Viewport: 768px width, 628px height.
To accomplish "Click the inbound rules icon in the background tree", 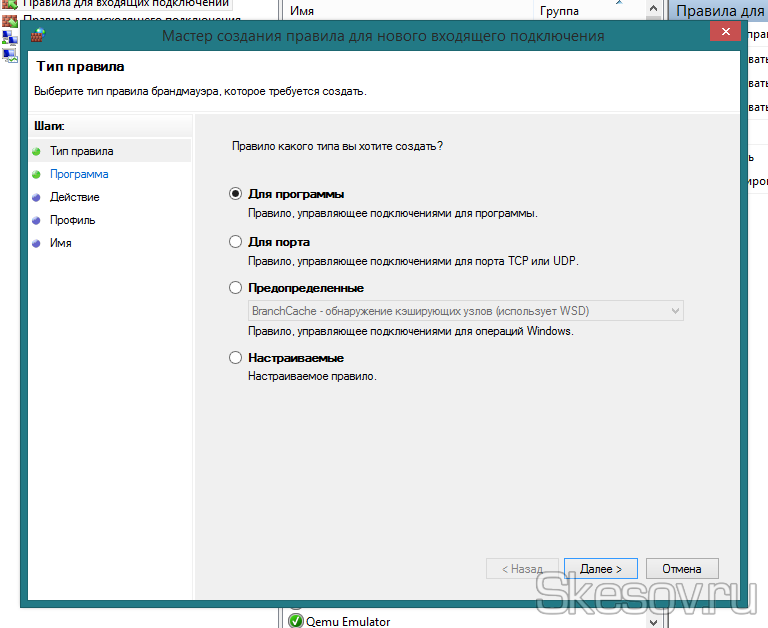I will click(x=9, y=4).
